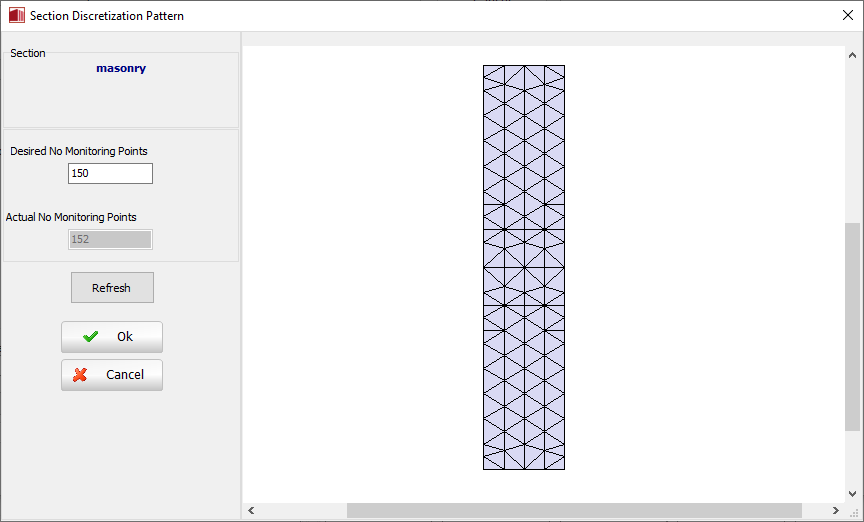The image size is (864, 522).
Task: Click the meshed masonry section in preview
Action: click(x=524, y=267)
